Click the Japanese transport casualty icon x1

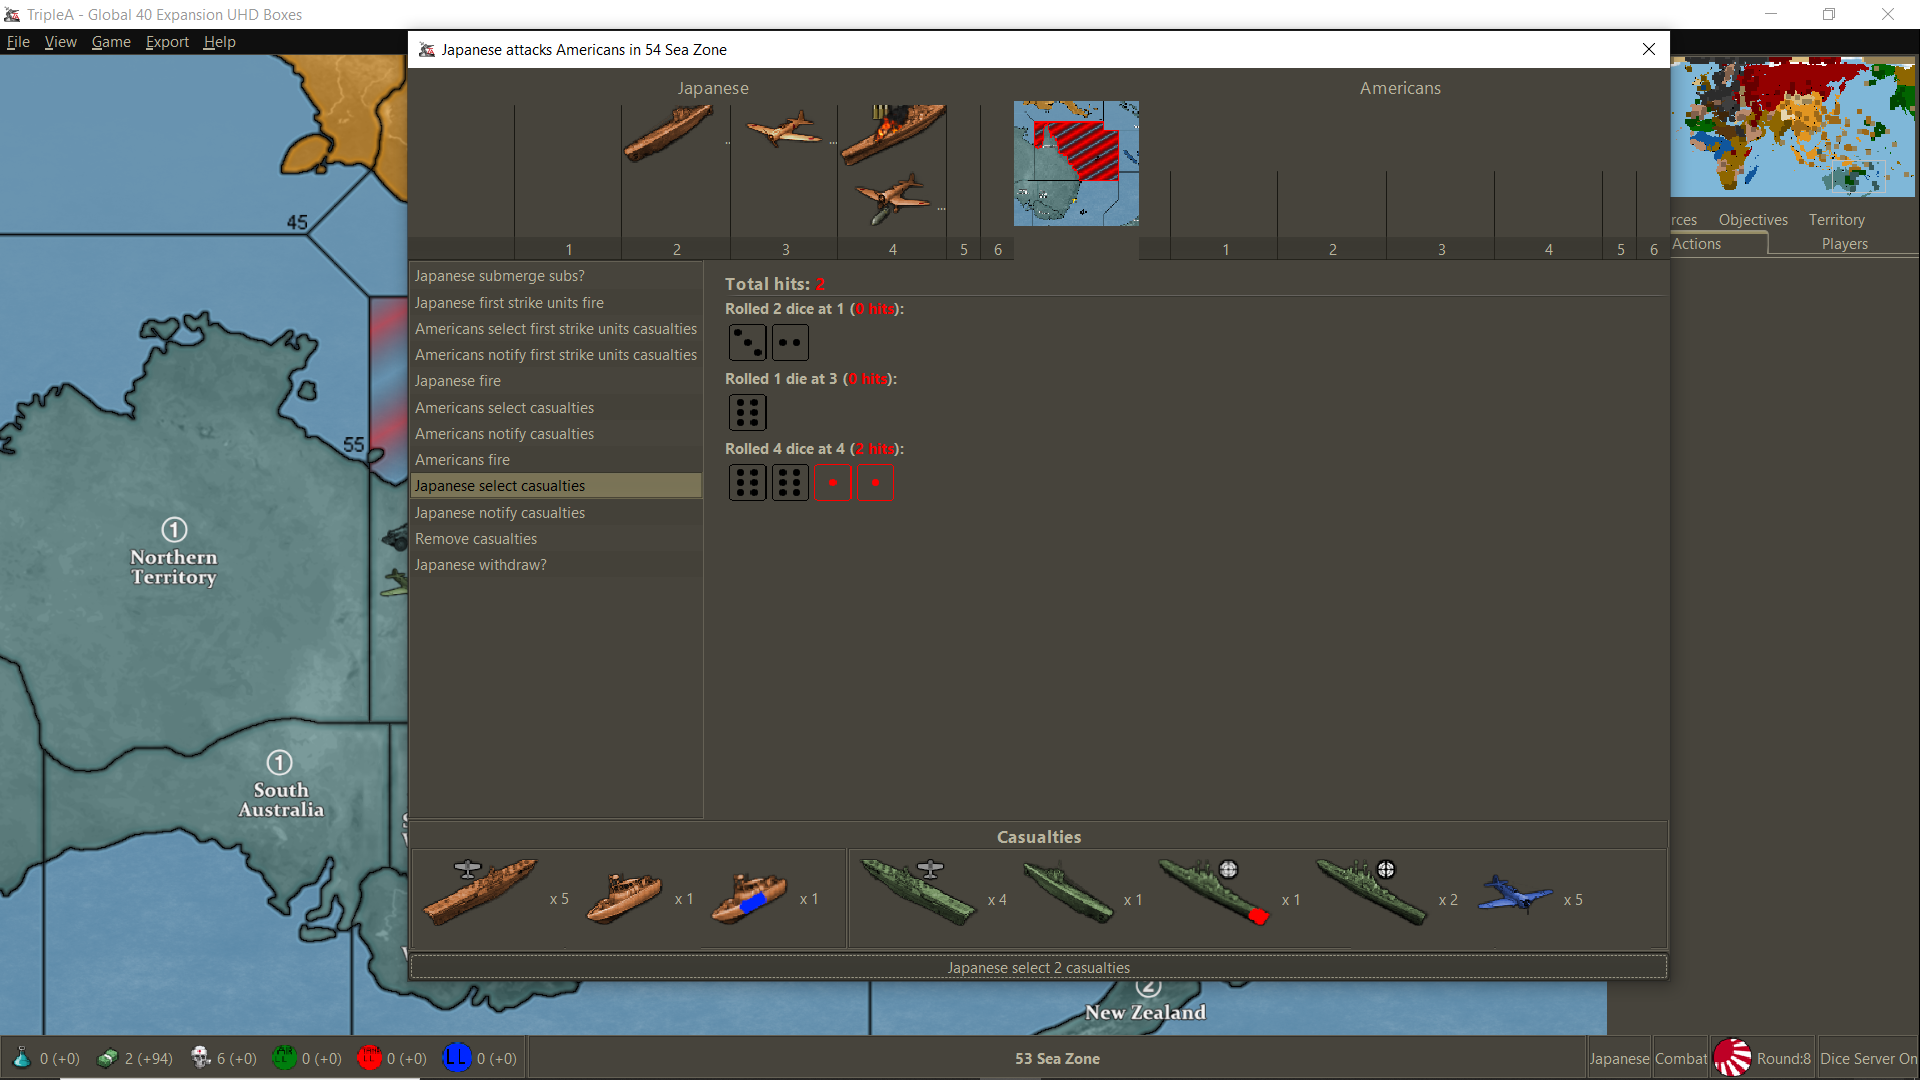coord(624,897)
